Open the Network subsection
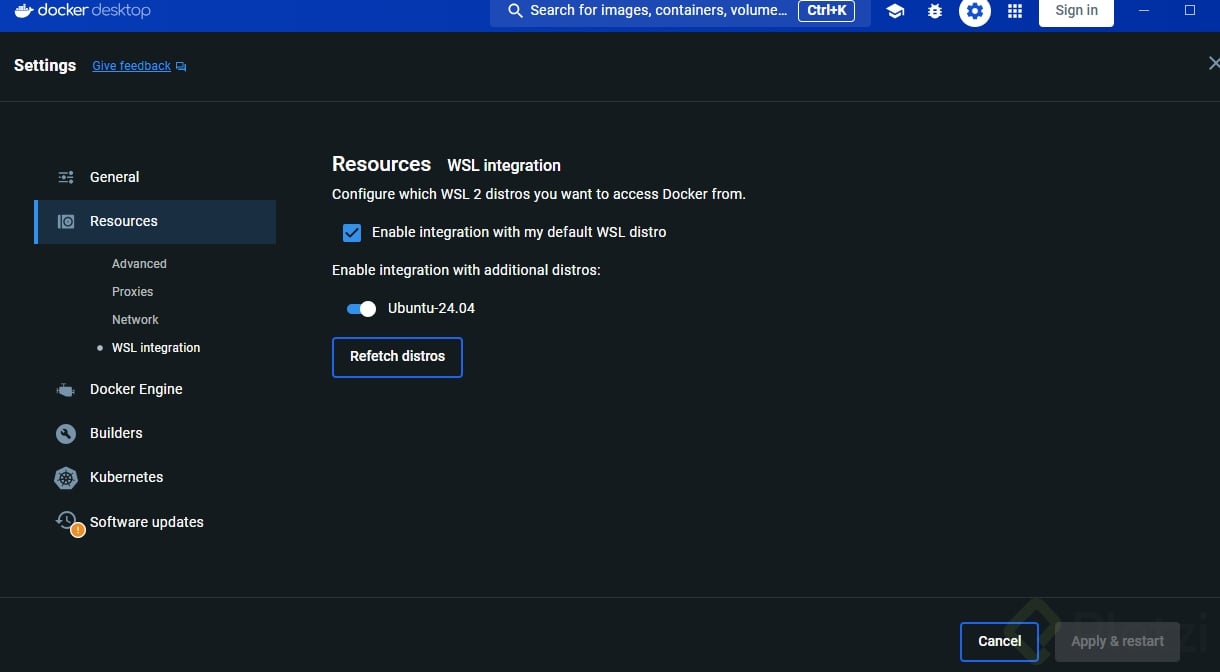Screen dimensions: 1220x672 point(135,320)
